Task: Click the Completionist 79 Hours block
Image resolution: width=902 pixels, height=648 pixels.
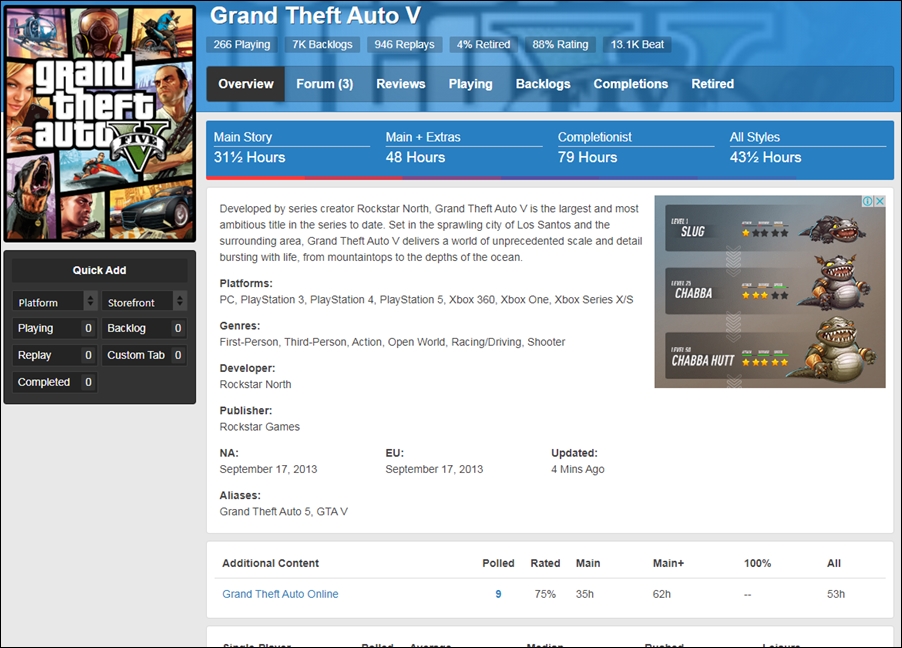Action: point(635,148)
